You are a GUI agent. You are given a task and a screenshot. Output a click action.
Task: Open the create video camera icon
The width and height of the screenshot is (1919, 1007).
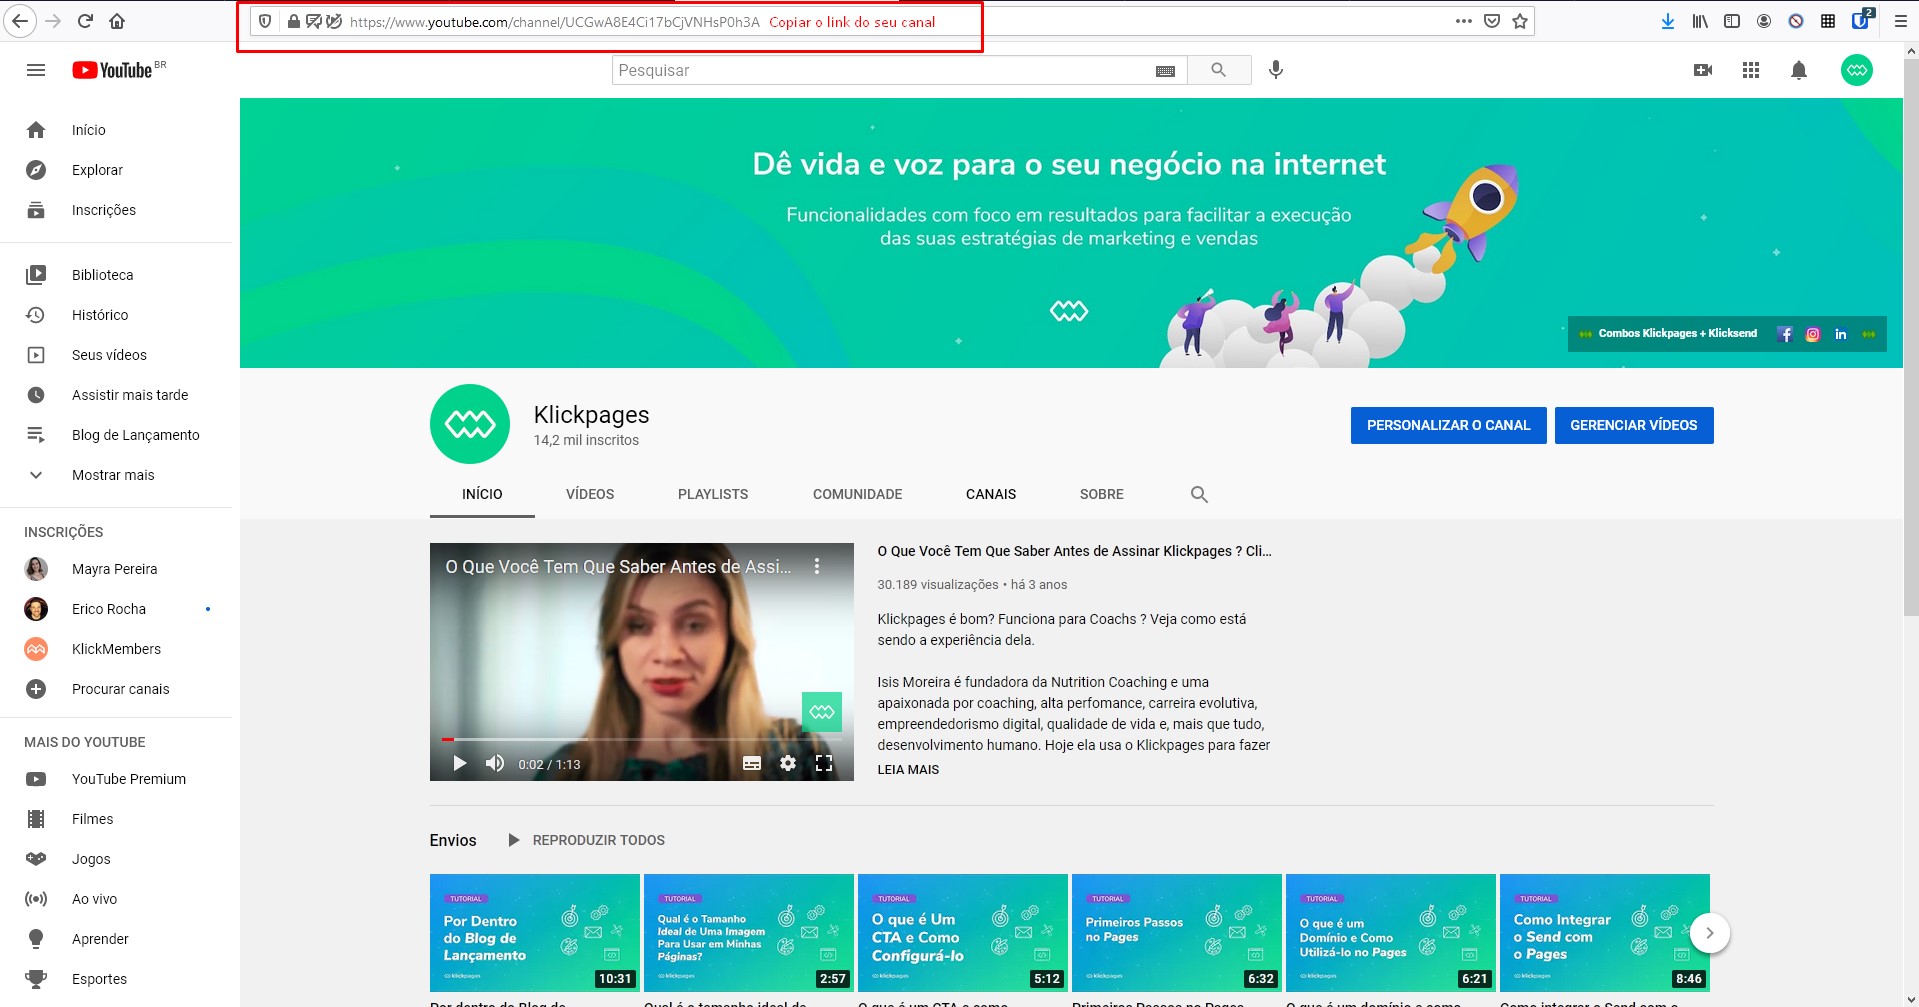[x=1703, y=70]
